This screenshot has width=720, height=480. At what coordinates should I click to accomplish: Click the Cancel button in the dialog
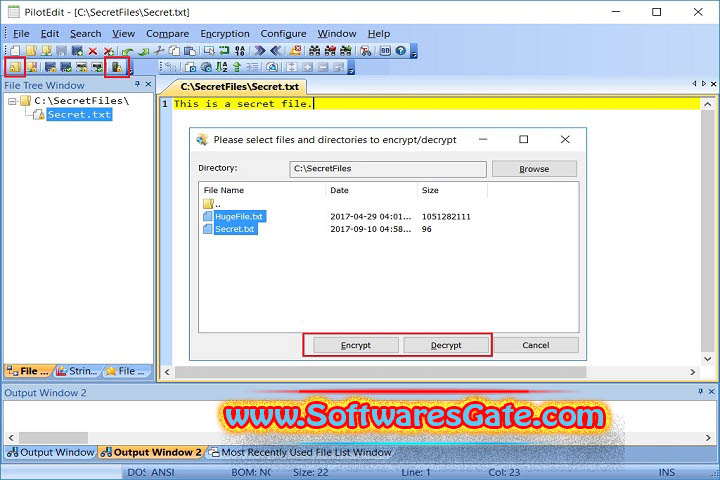point(535,345)
